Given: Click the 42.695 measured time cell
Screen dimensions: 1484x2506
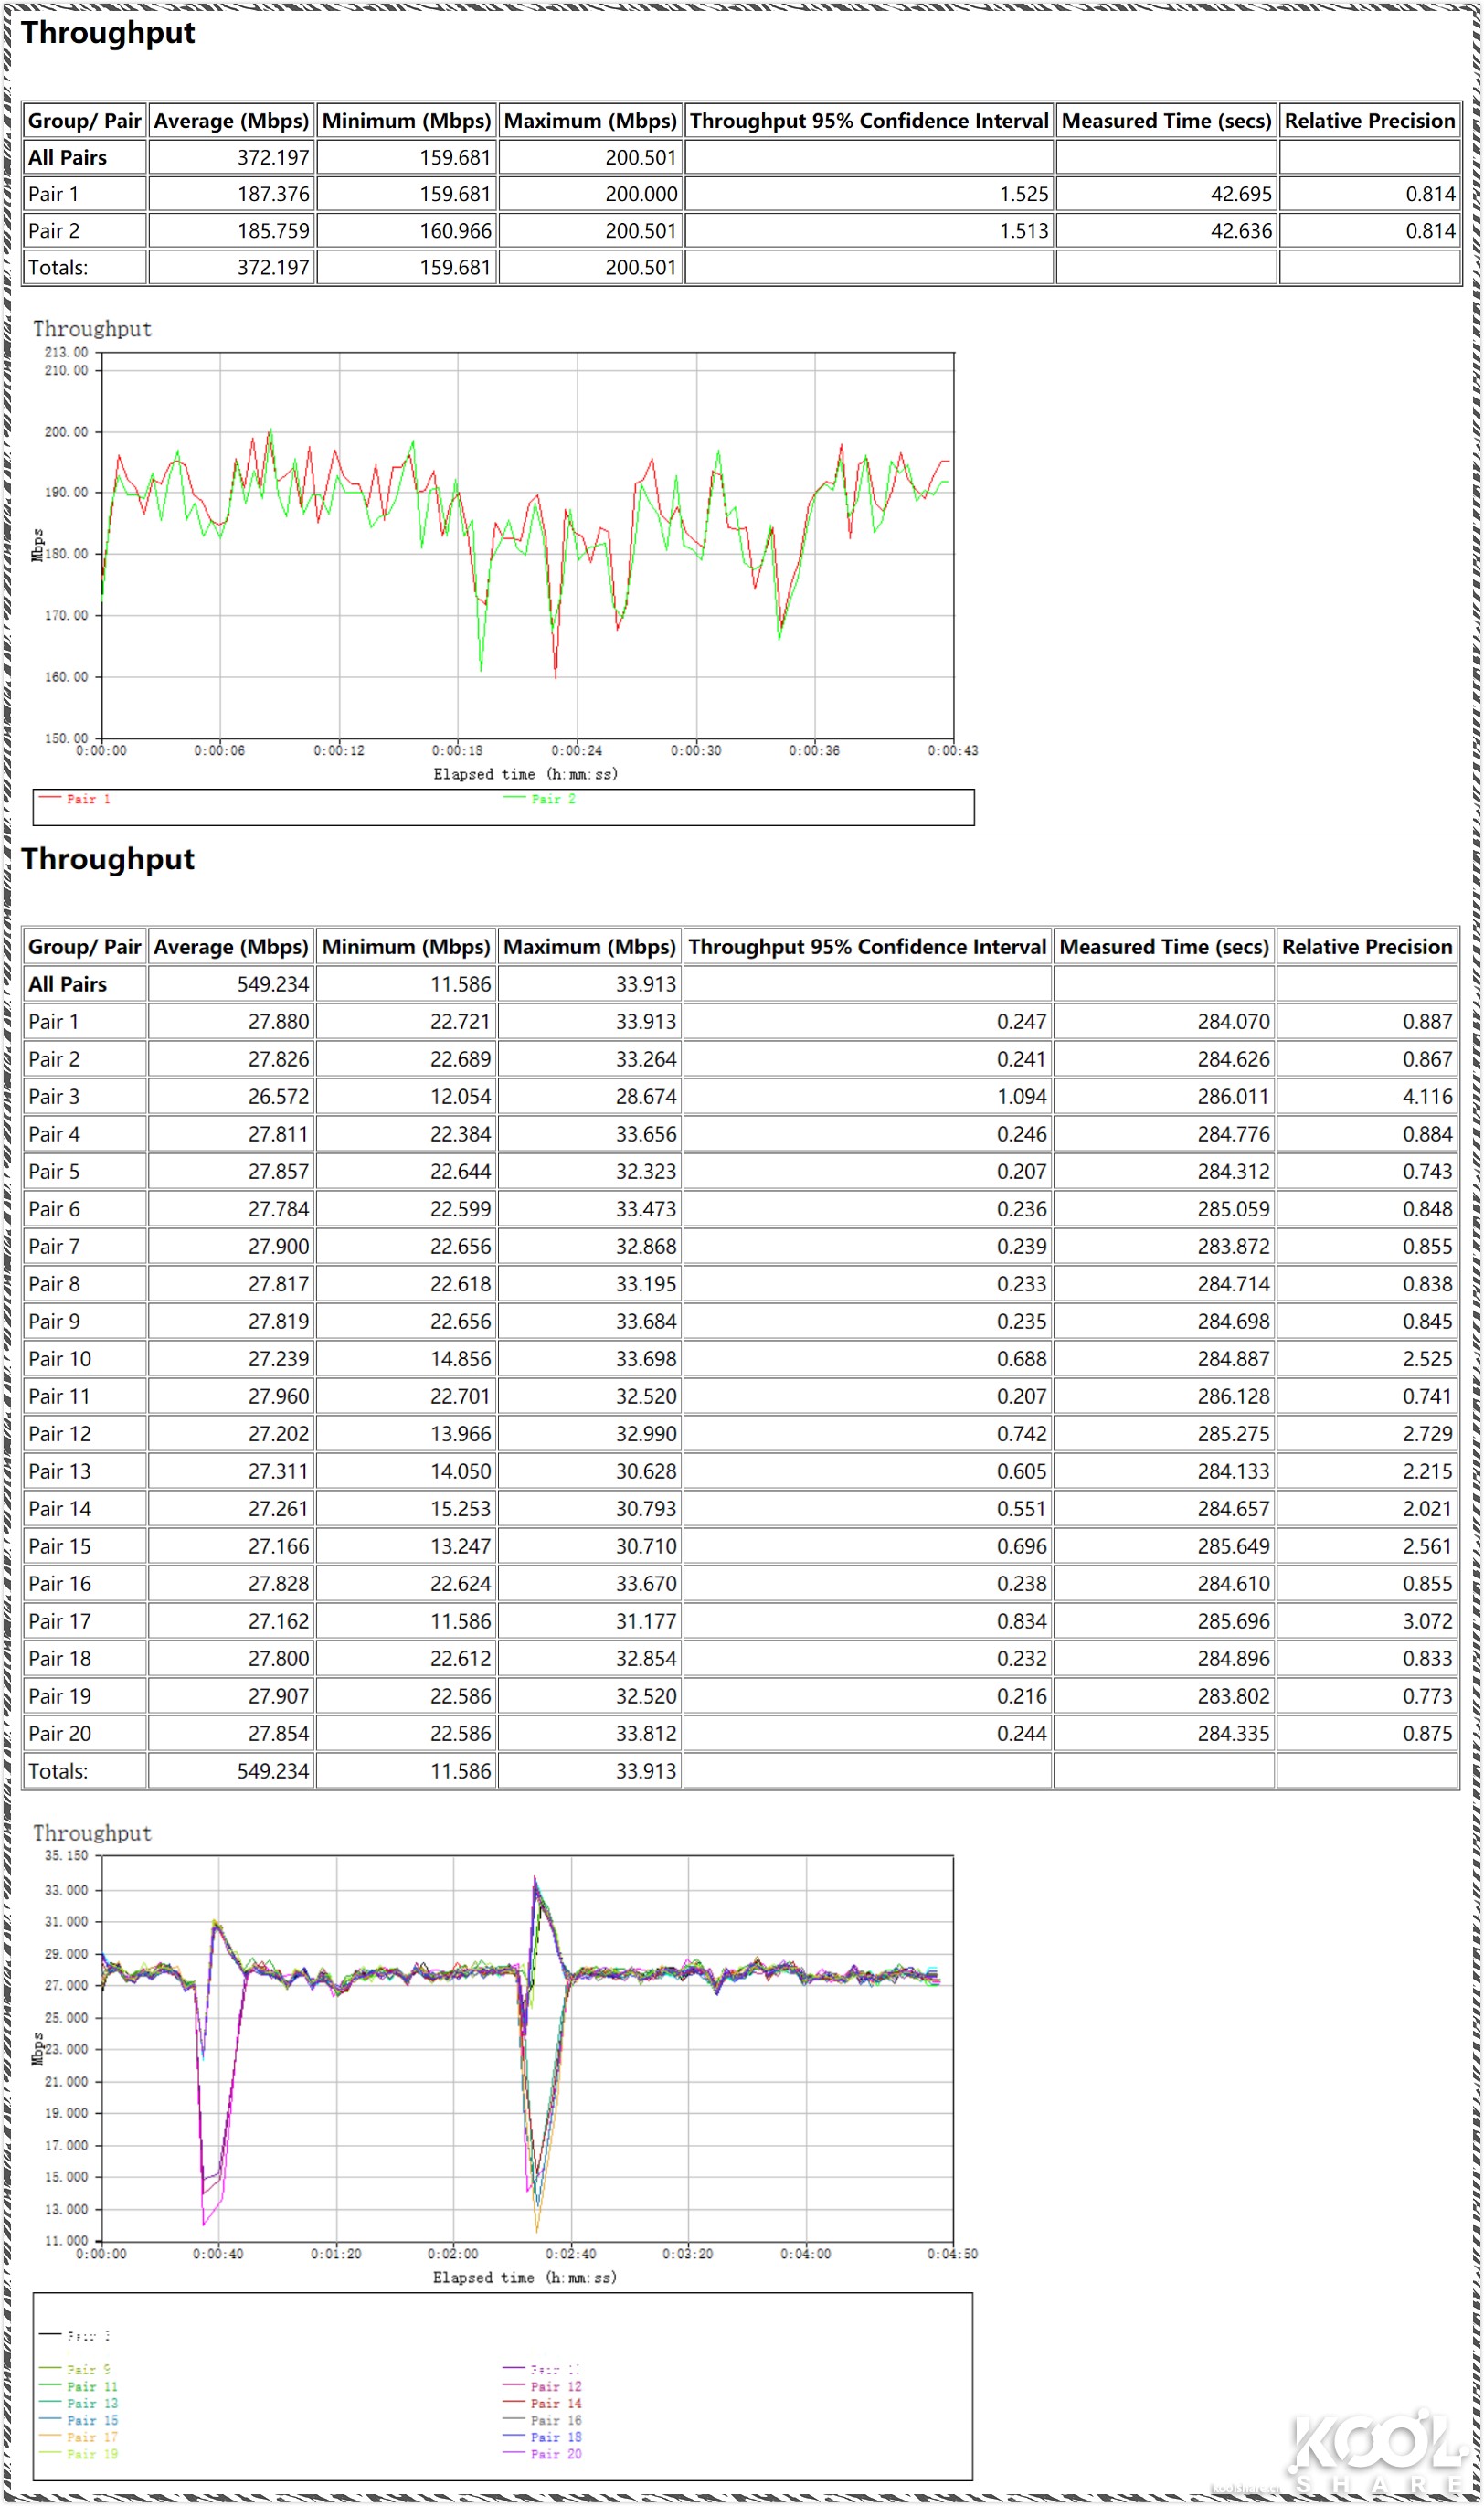Looking at the screenshot, I should [1167, 194].
